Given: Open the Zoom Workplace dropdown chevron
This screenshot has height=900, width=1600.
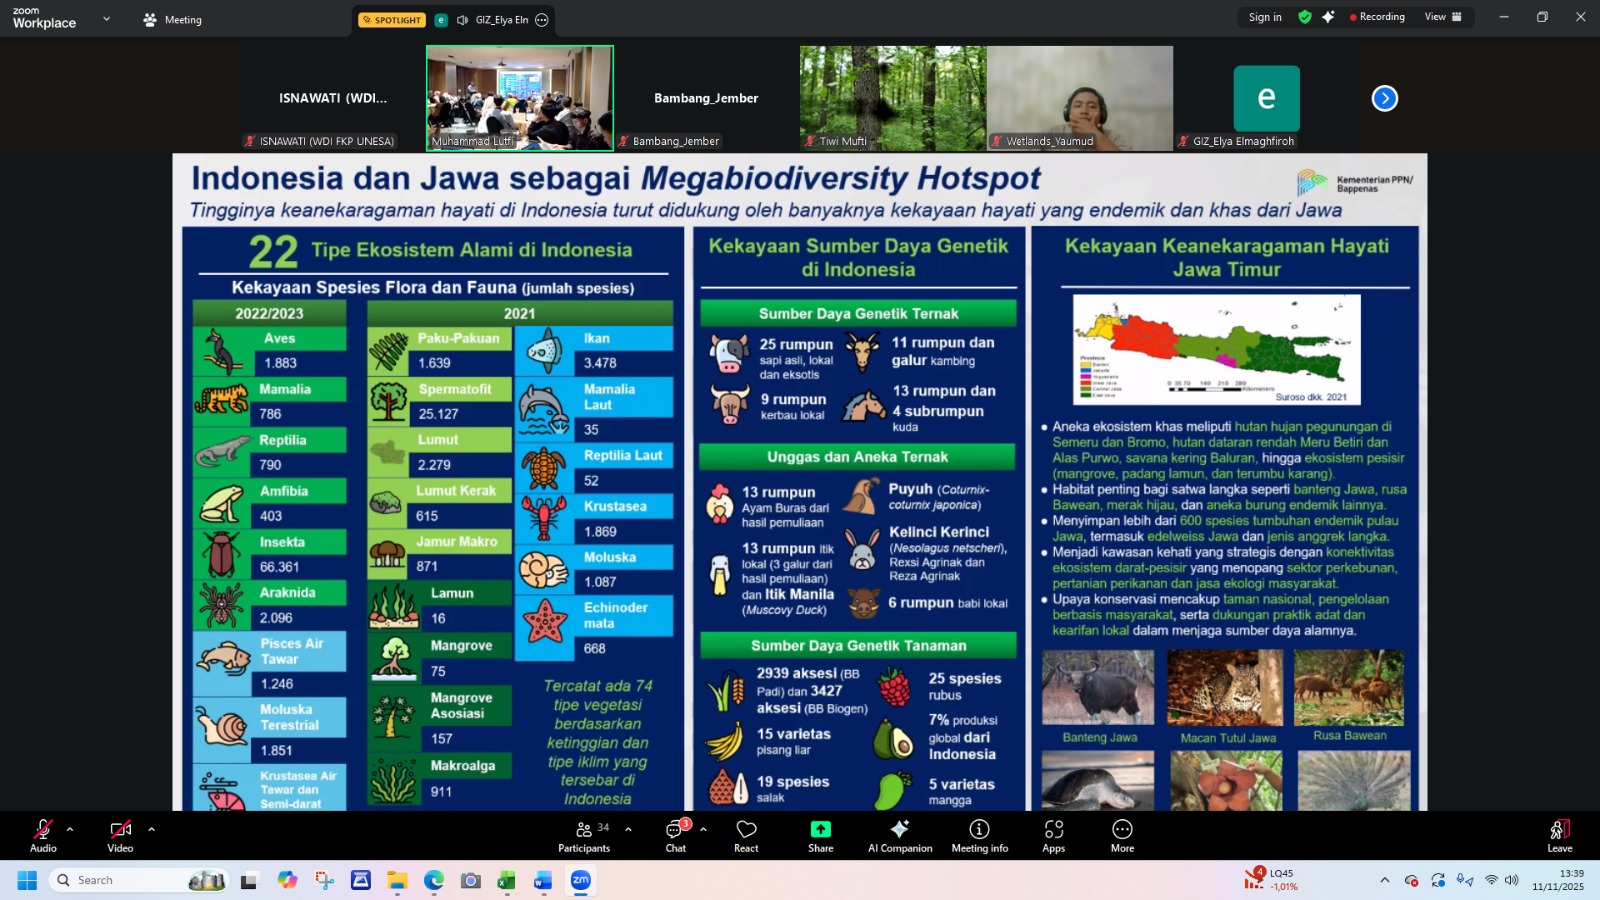Looking at the screenshot, I should click(x=106, y=19).
